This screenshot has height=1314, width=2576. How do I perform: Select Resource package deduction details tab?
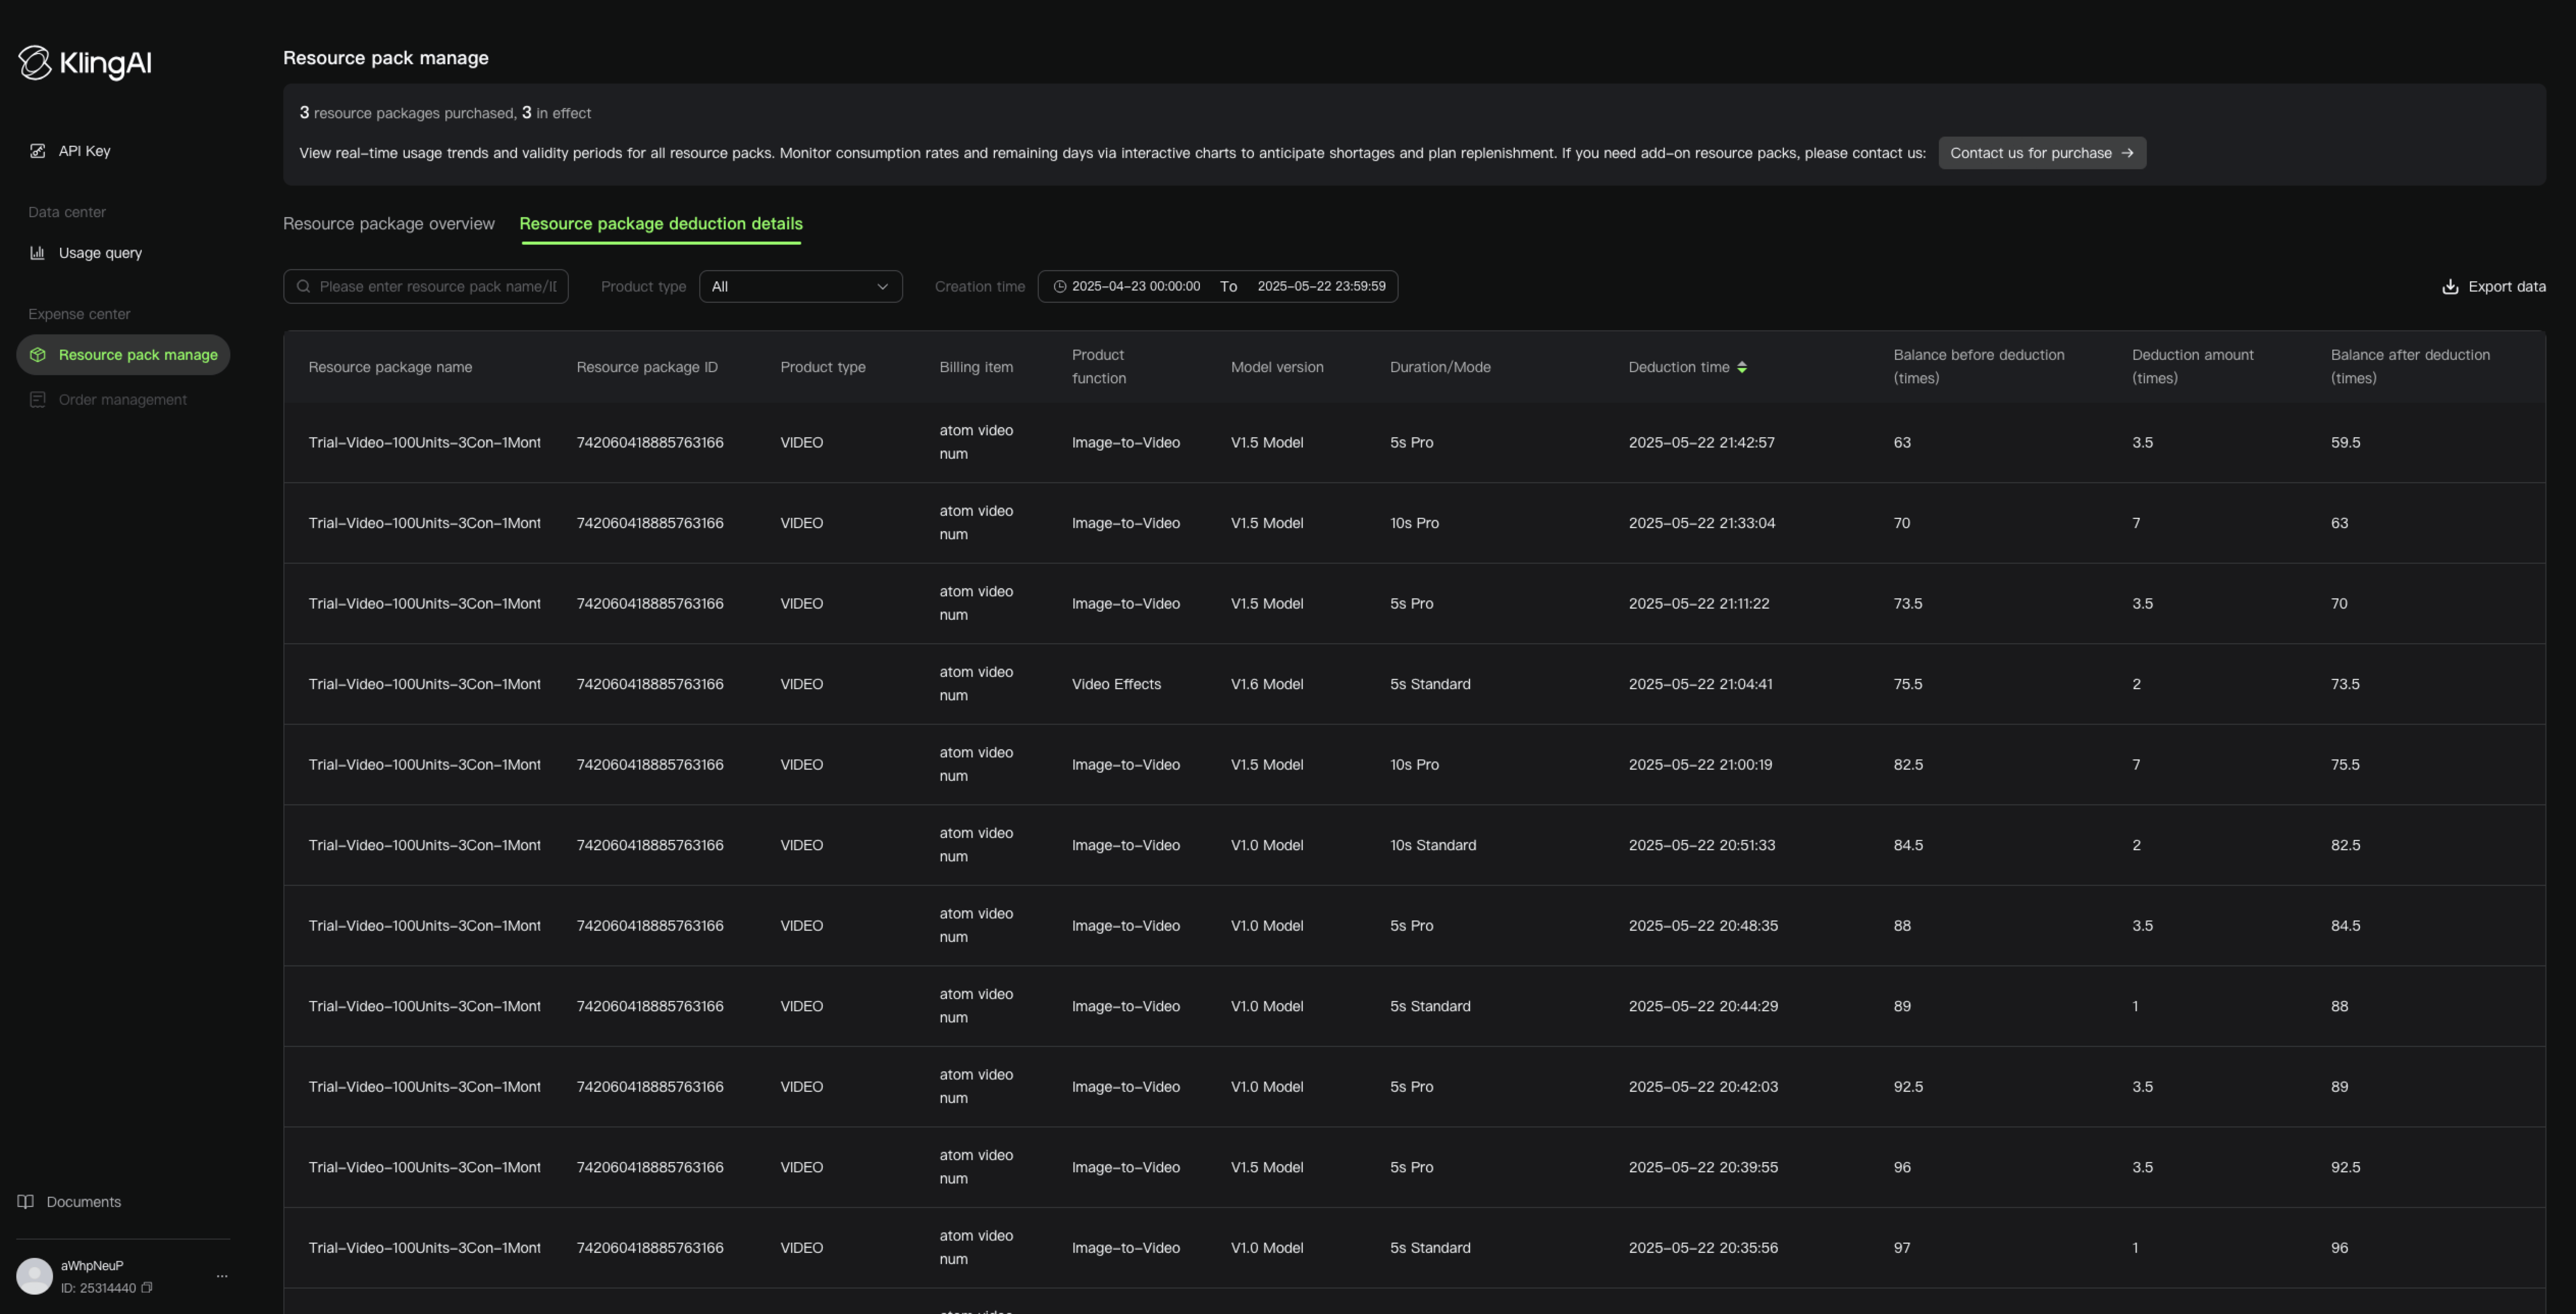(661, 224)
